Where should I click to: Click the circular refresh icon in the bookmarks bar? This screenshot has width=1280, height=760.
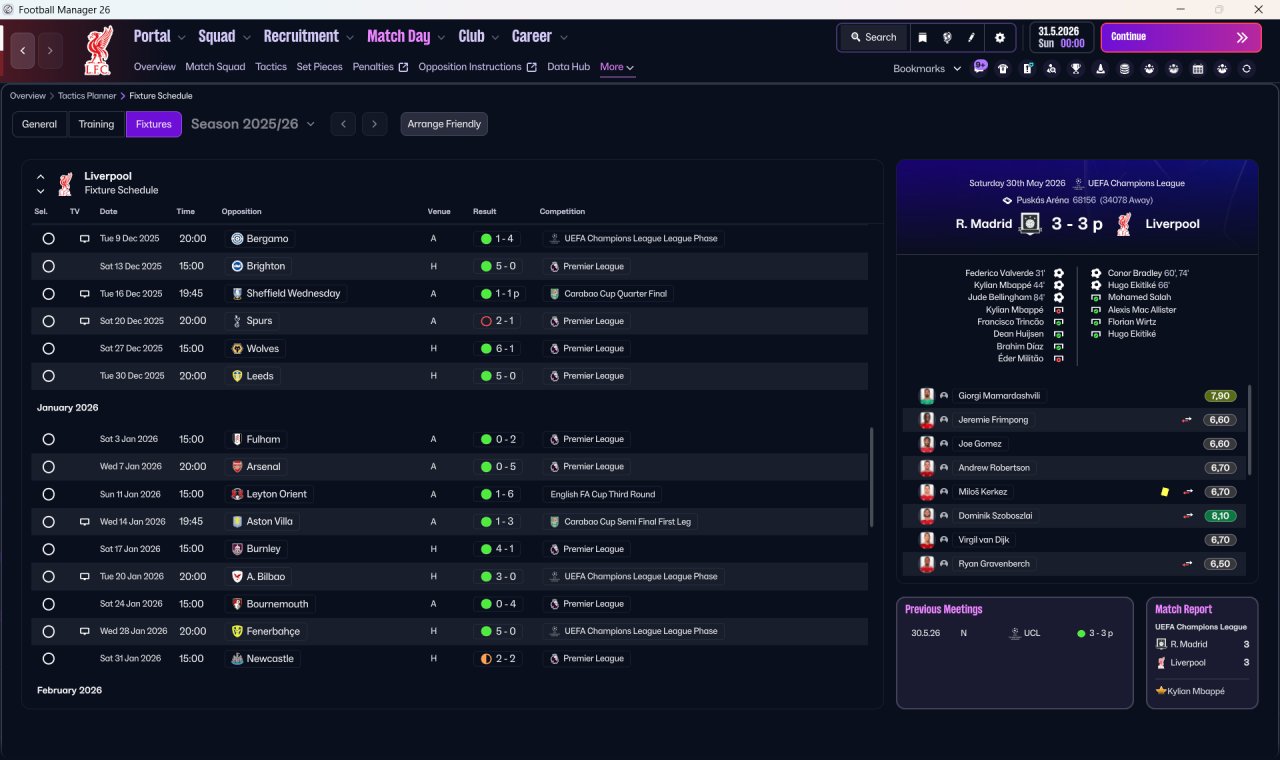1246,69
